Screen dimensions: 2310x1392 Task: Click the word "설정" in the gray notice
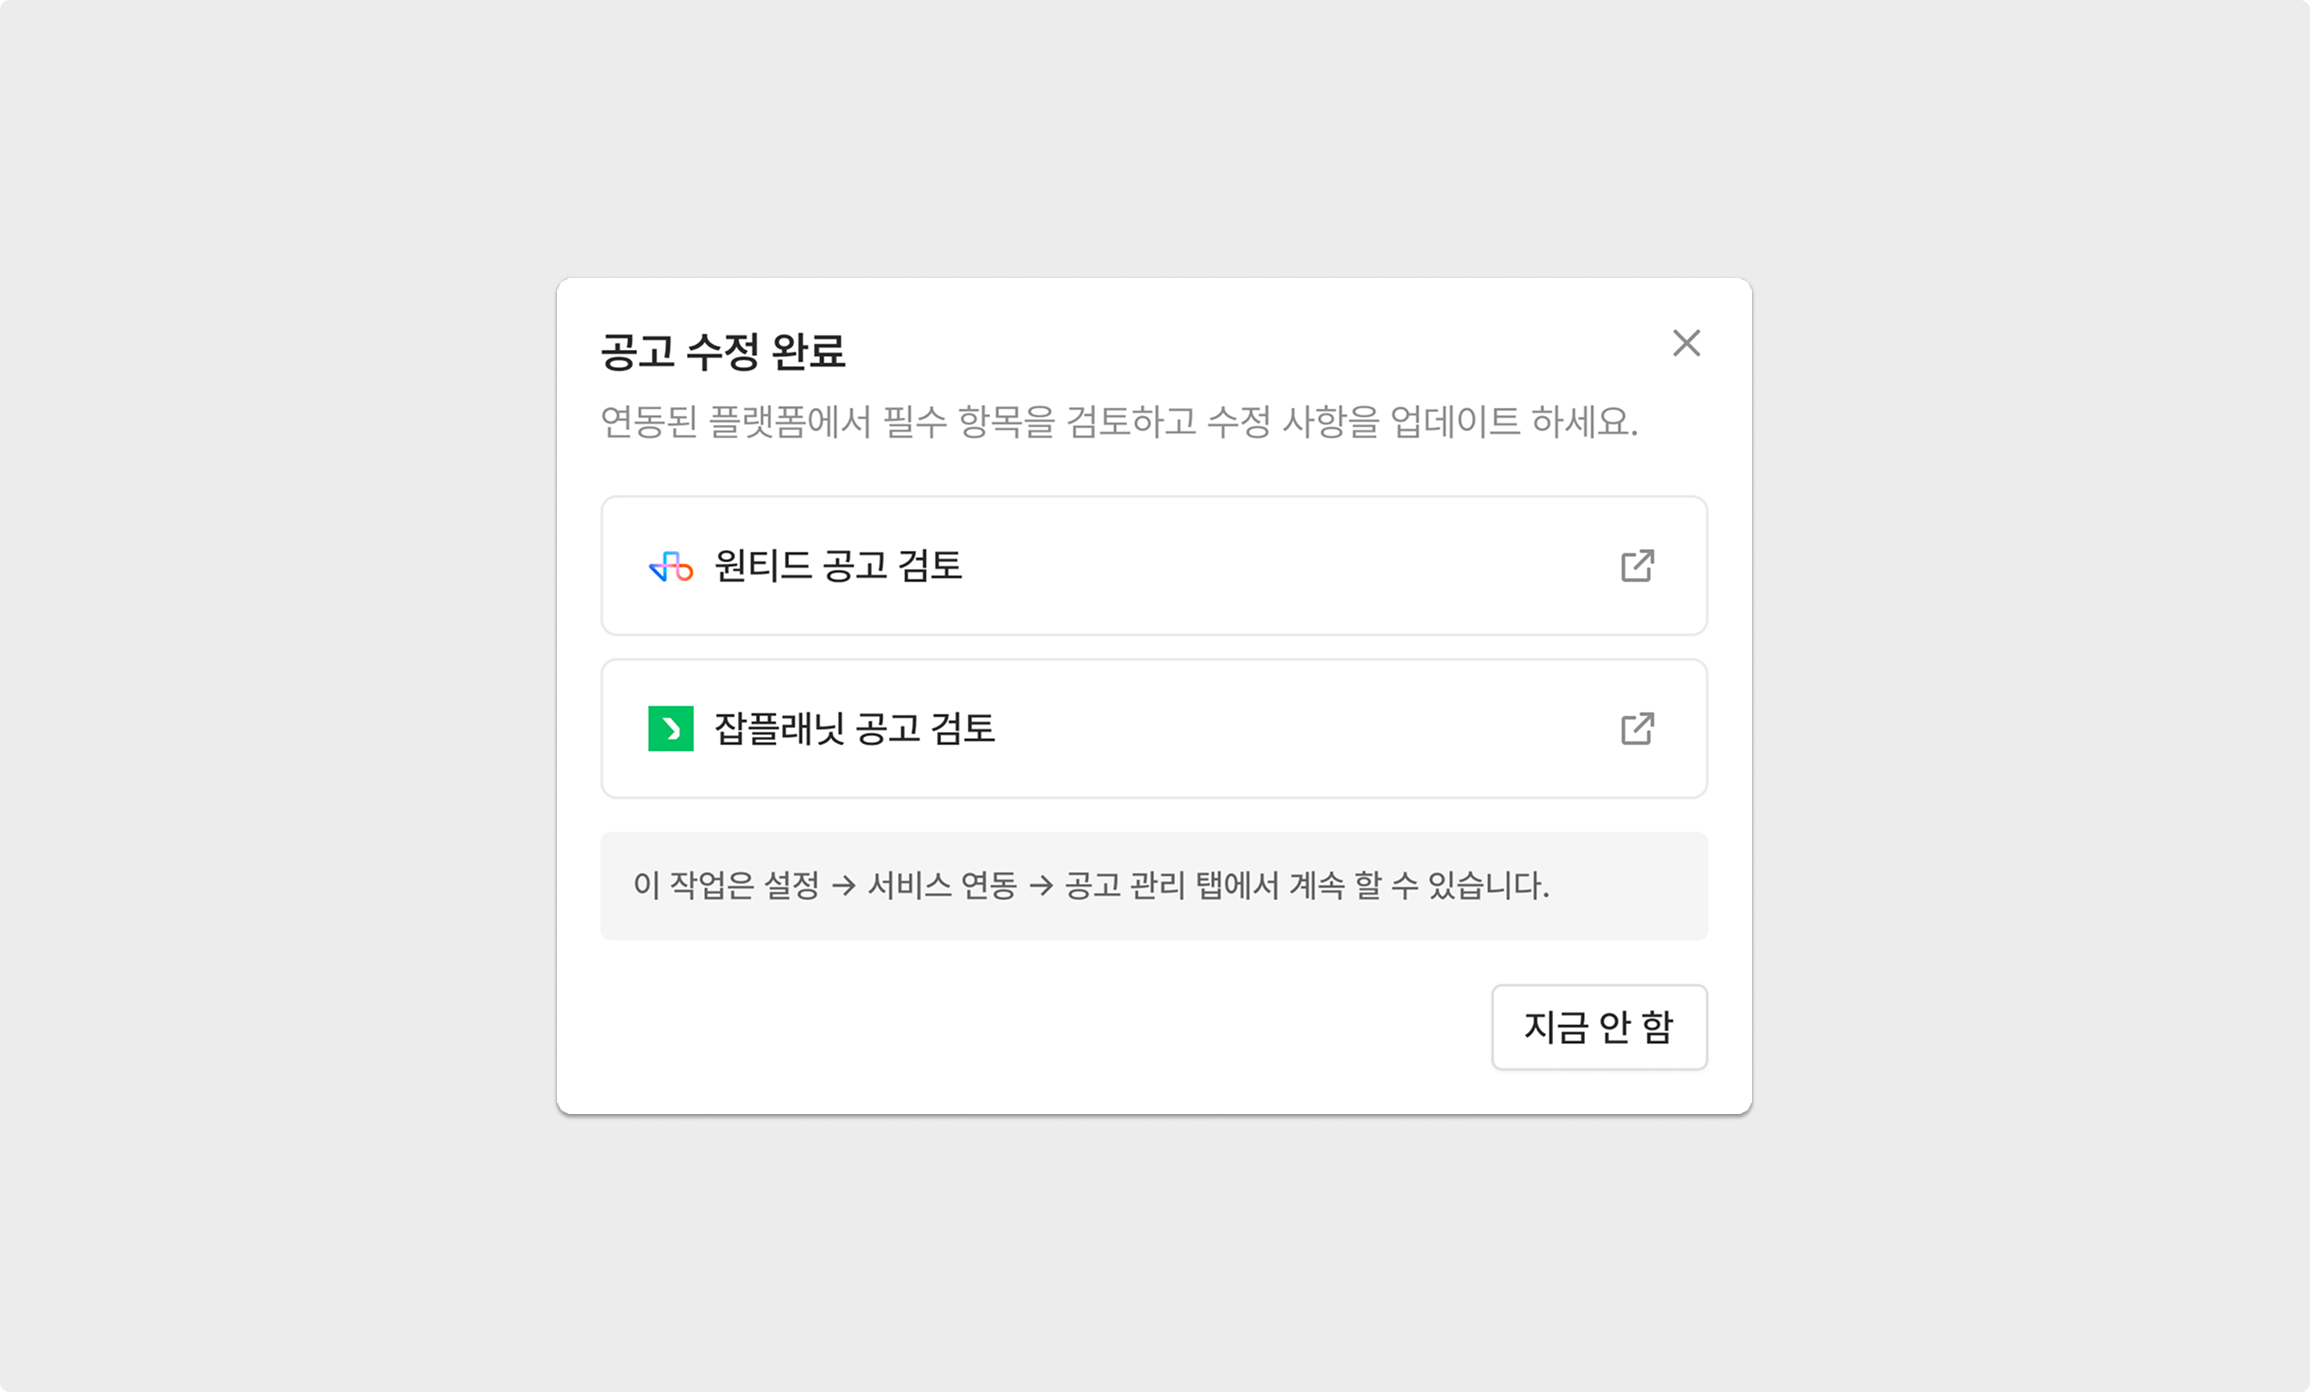791,886
